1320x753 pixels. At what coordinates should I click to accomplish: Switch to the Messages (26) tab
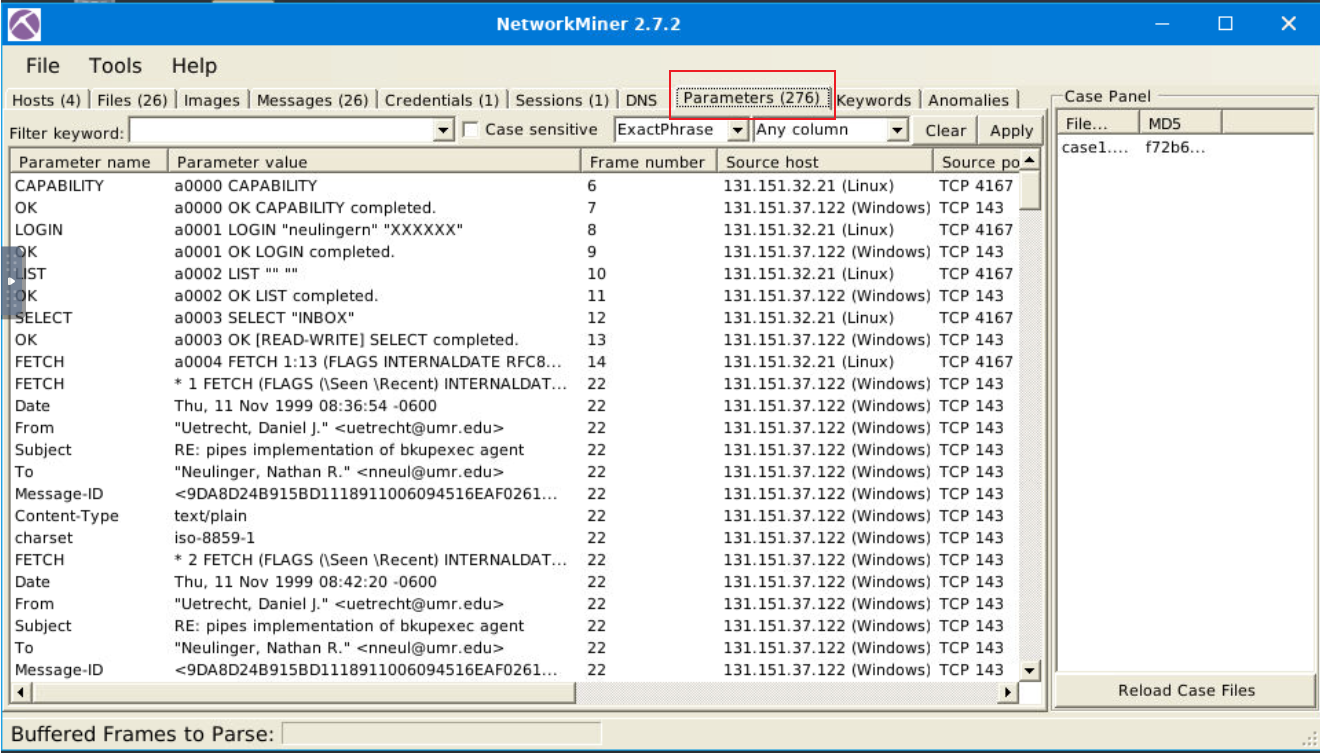click(312, 100)
